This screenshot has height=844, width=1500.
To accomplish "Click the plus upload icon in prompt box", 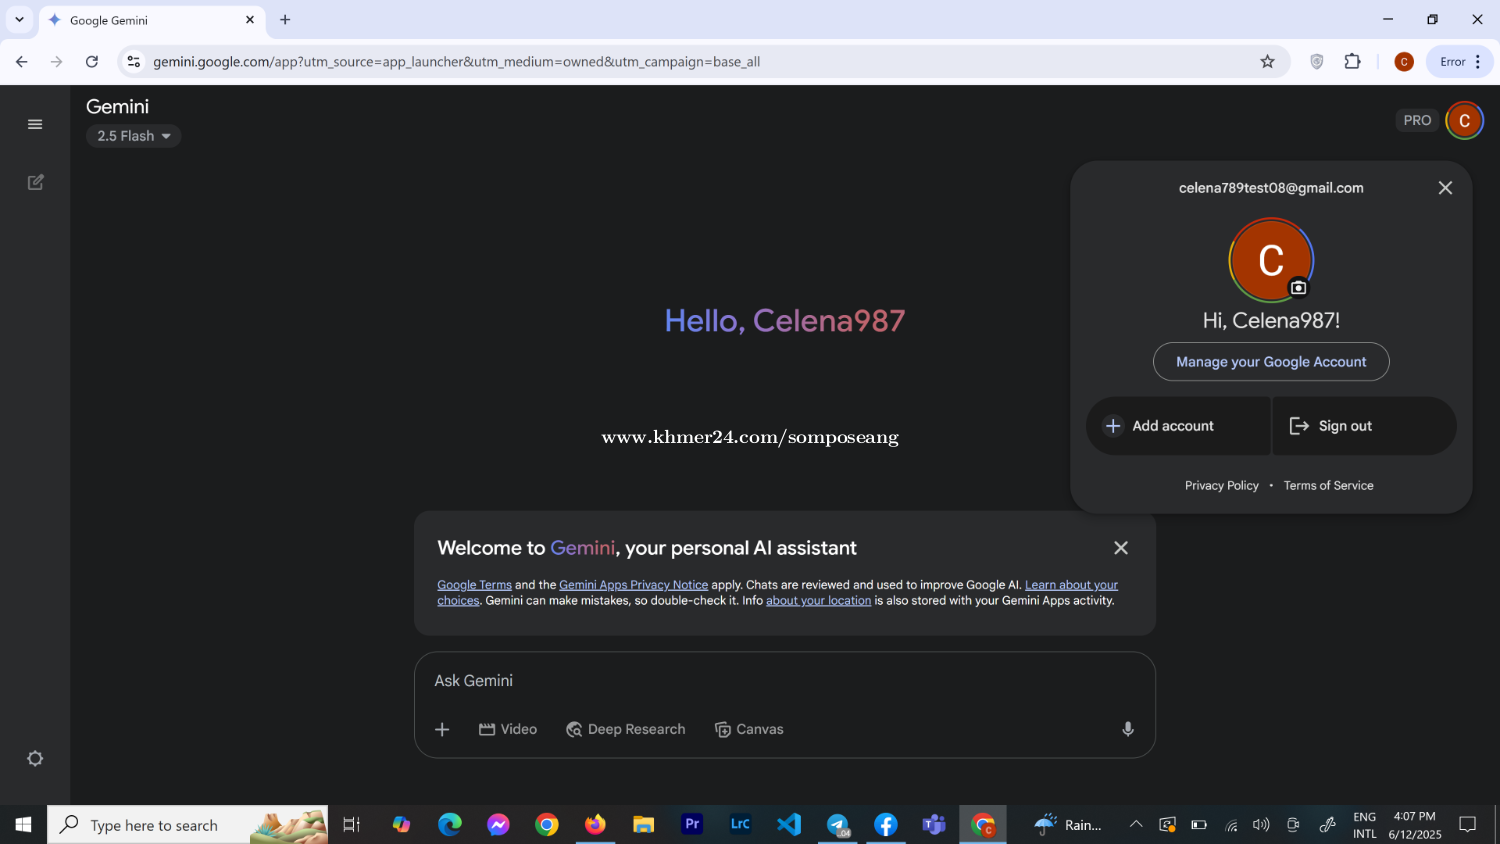I will (x=442, y=730).
